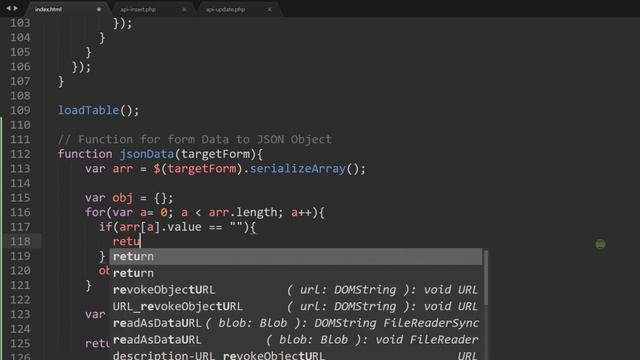Click serializeArray method call
Viewport: 640px width, 360px height.
click(x=298, y=169)
